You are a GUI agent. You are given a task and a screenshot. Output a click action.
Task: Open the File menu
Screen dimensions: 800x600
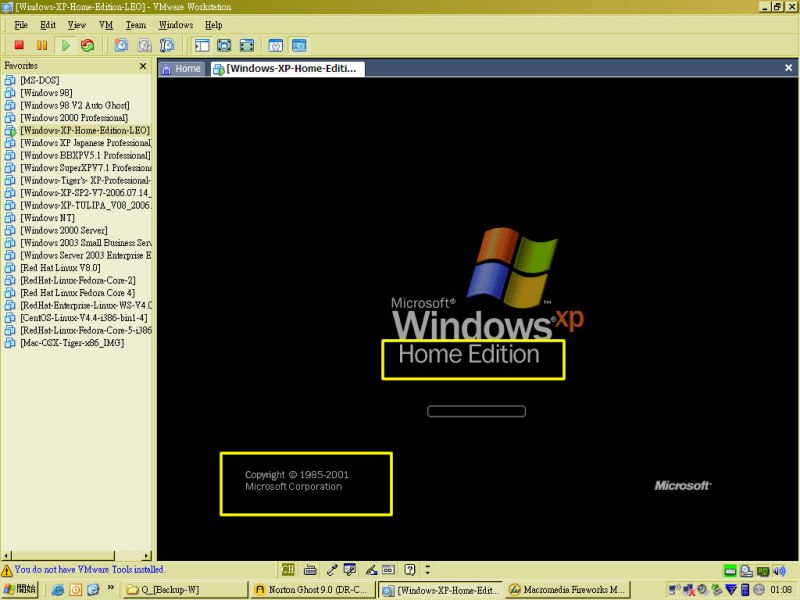21,25
